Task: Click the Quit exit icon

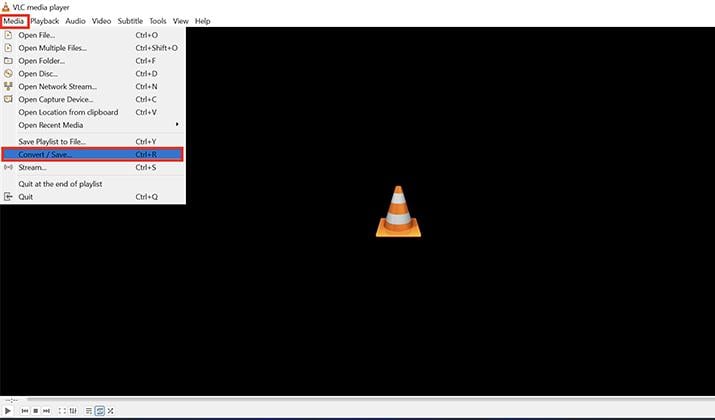Action: click(8, 197)
